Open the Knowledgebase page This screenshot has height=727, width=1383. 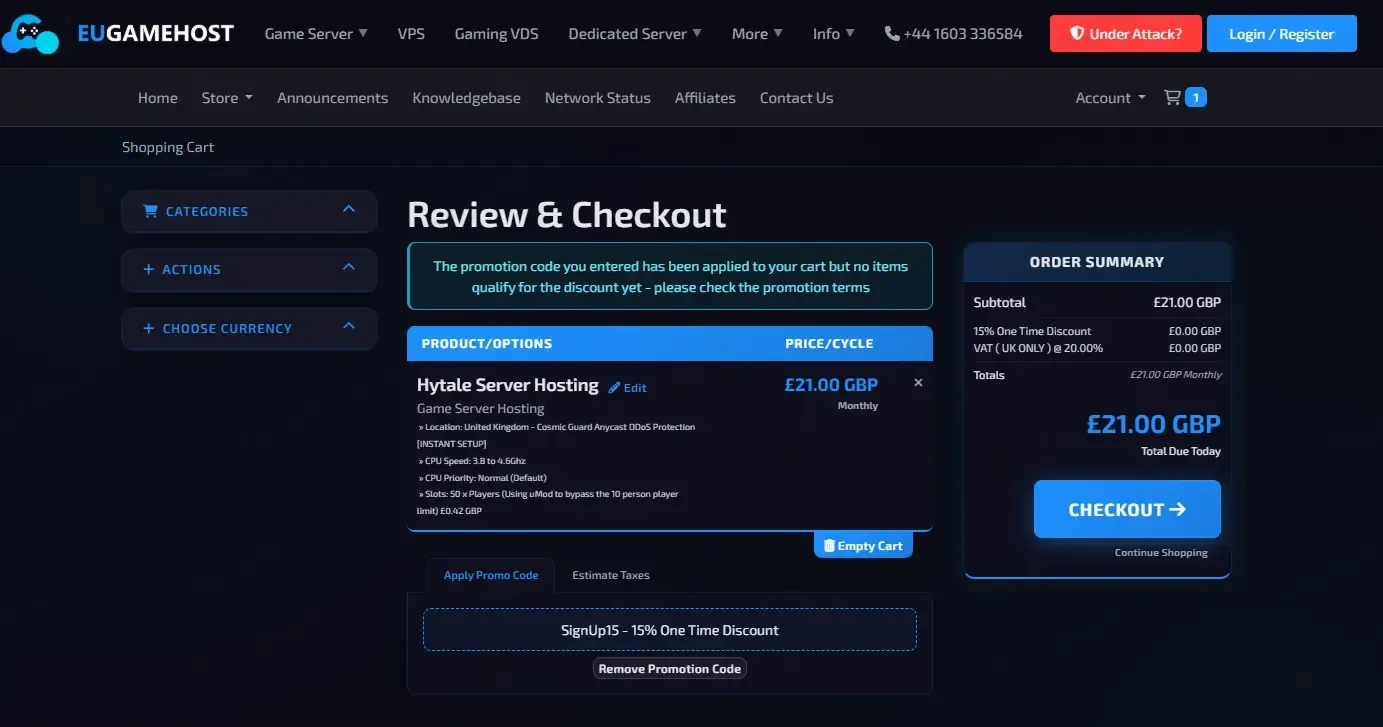[x=466, y=97]
